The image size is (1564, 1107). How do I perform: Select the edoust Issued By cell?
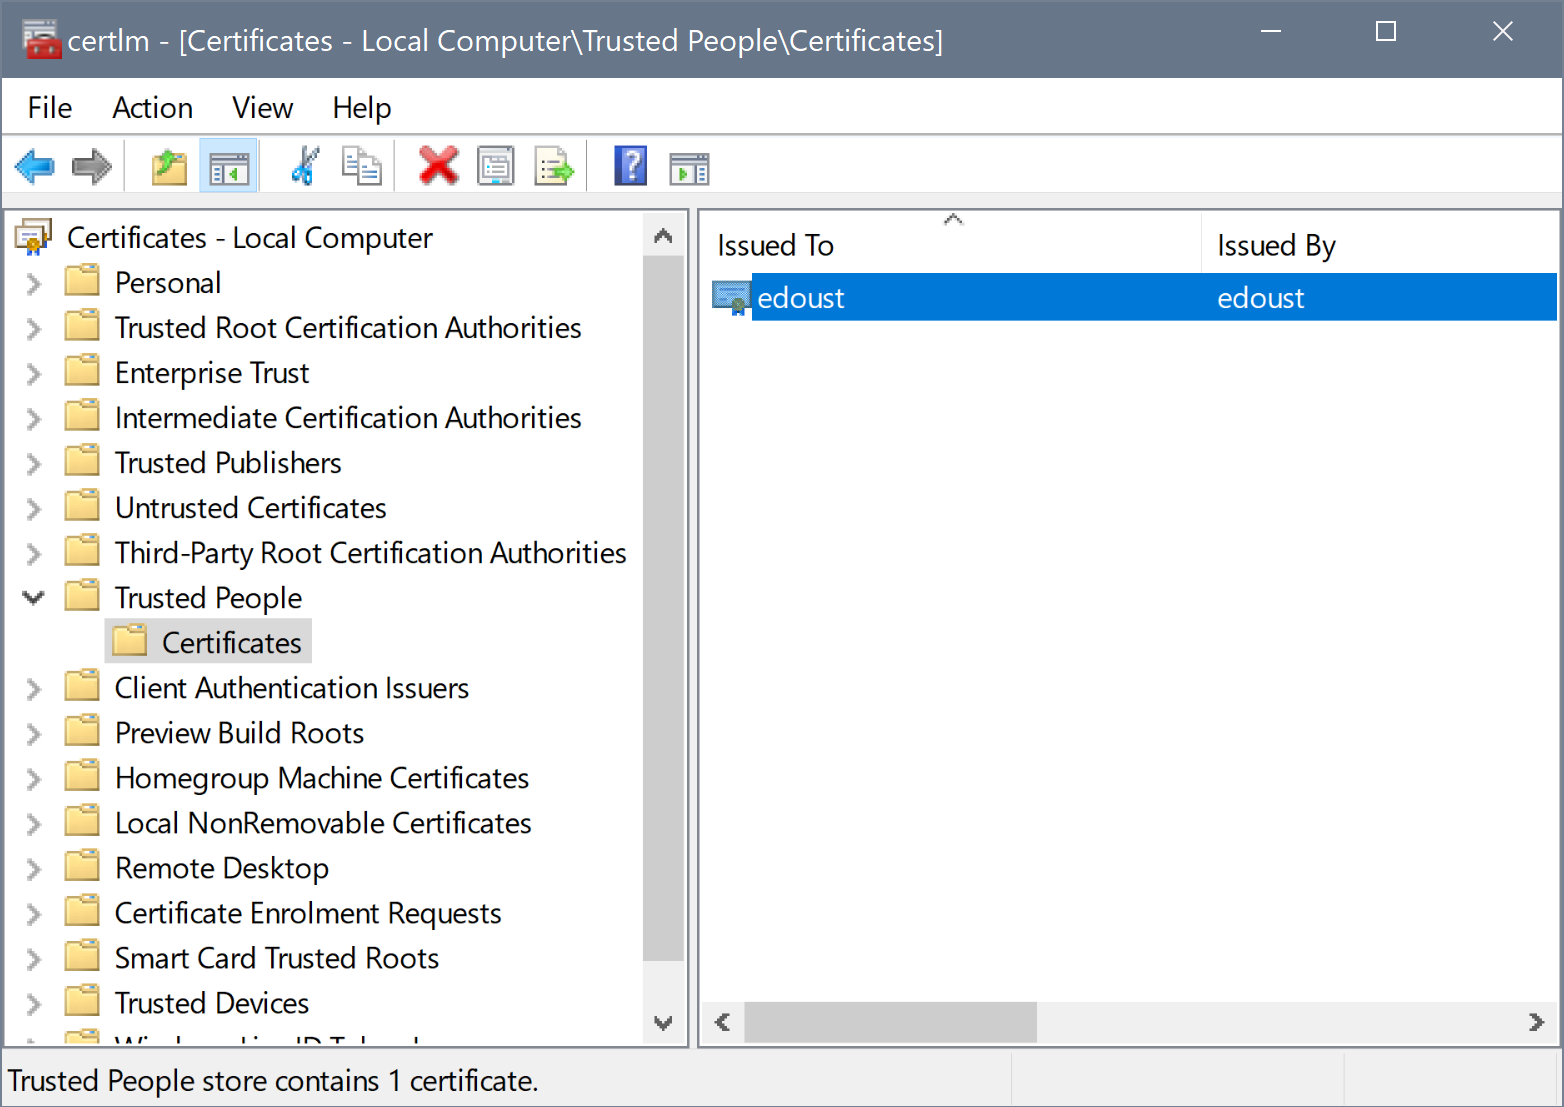1260,298
